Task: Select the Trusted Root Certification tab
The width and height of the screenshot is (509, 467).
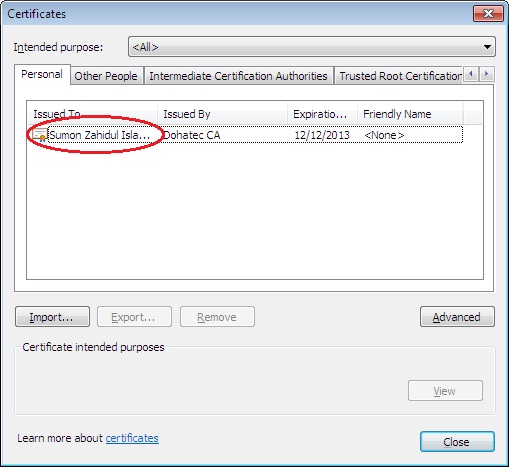Action: [399, 76]
